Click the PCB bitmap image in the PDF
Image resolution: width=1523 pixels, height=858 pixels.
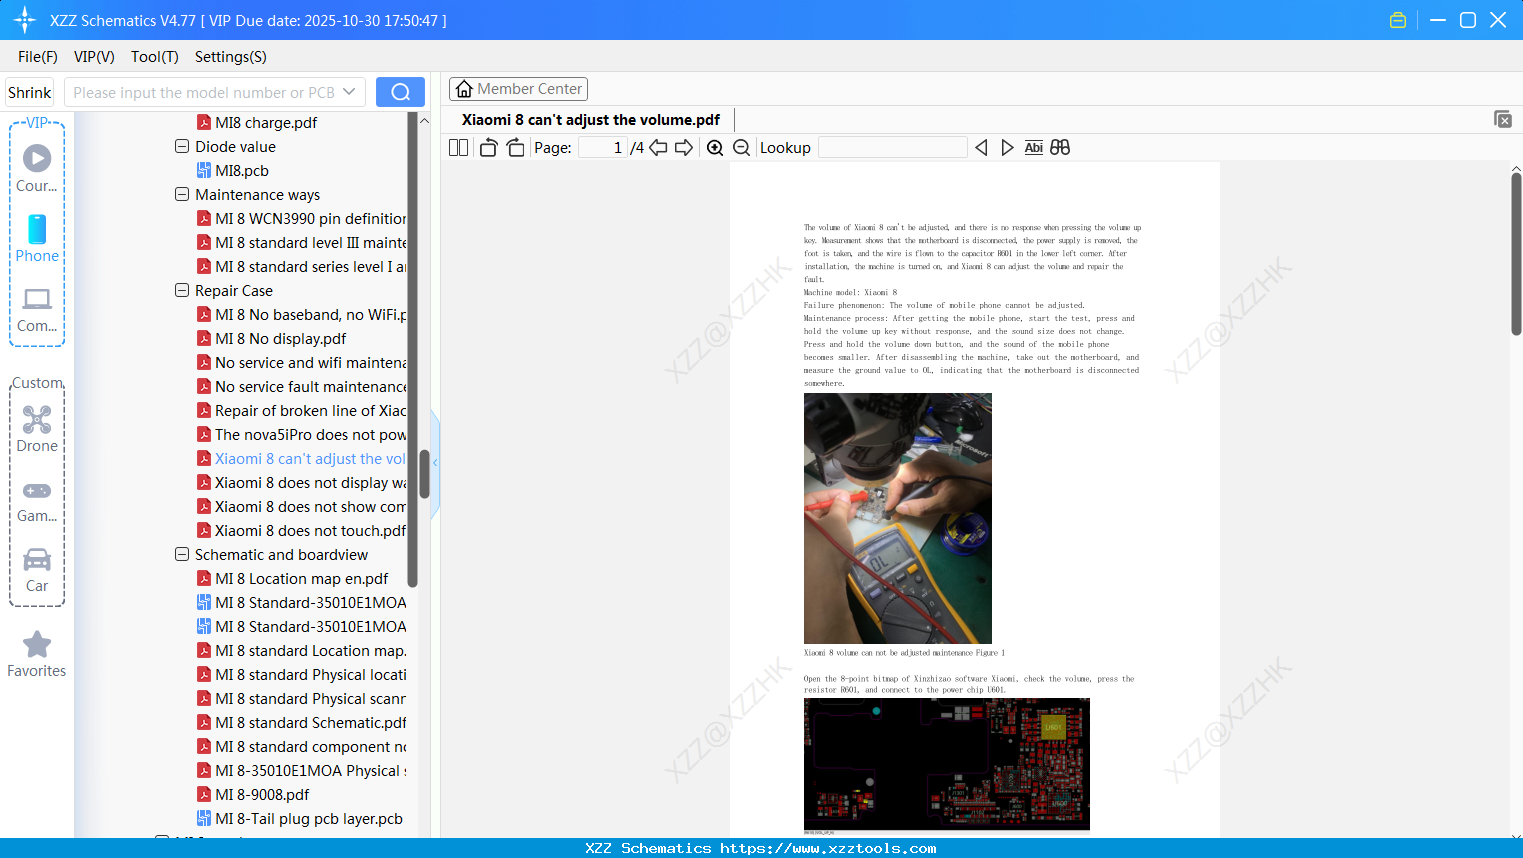pyautogui.click(x=947, y=764)
